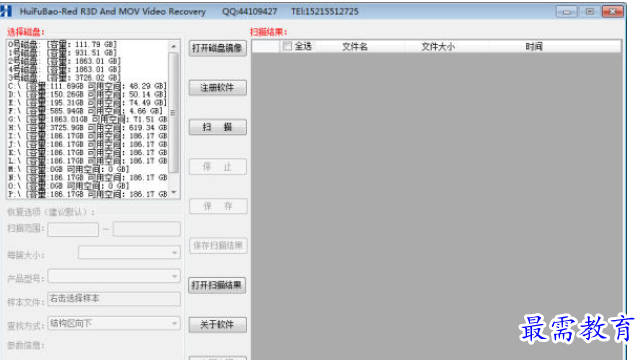Viewport: 643px width, 360px height.
Task: Click the 文件大小 column header
Action: [438, 47]
